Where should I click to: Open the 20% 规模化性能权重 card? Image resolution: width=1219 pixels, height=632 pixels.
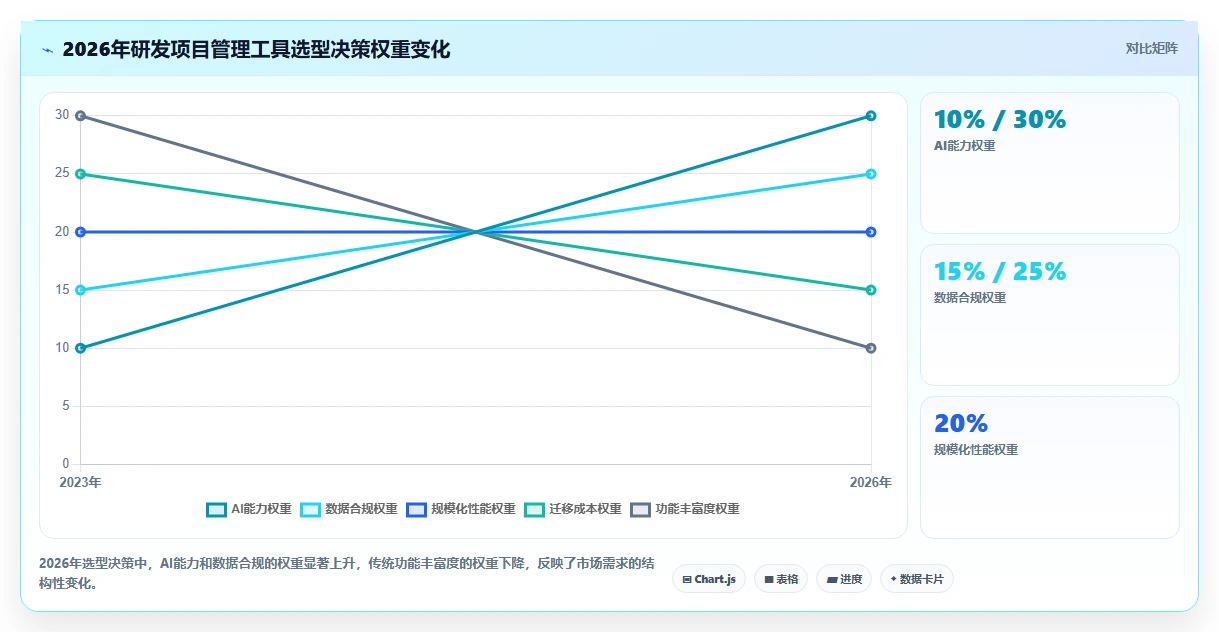point(1050,467)
